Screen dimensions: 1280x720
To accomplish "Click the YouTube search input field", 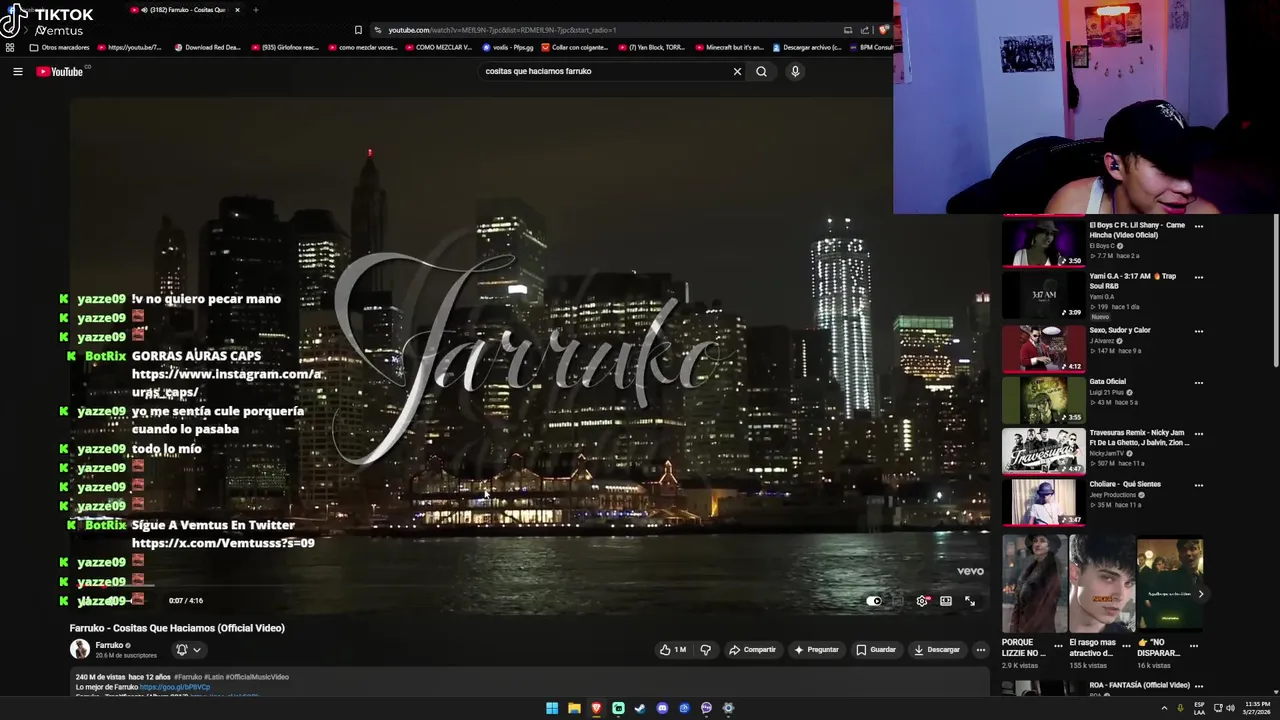I will pos(605,71).
